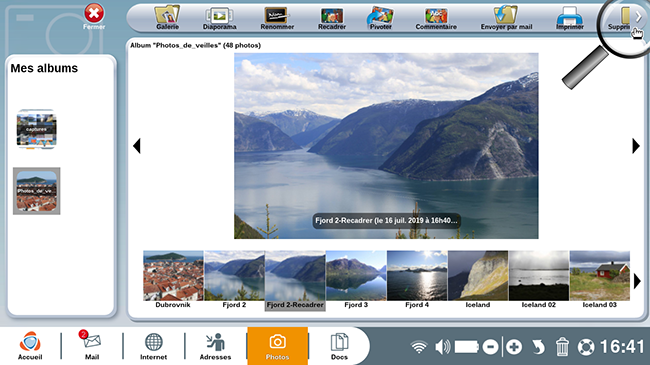Open the Mail tab
Viewport: 650px width, 365px height.
[x=92, y=346]
